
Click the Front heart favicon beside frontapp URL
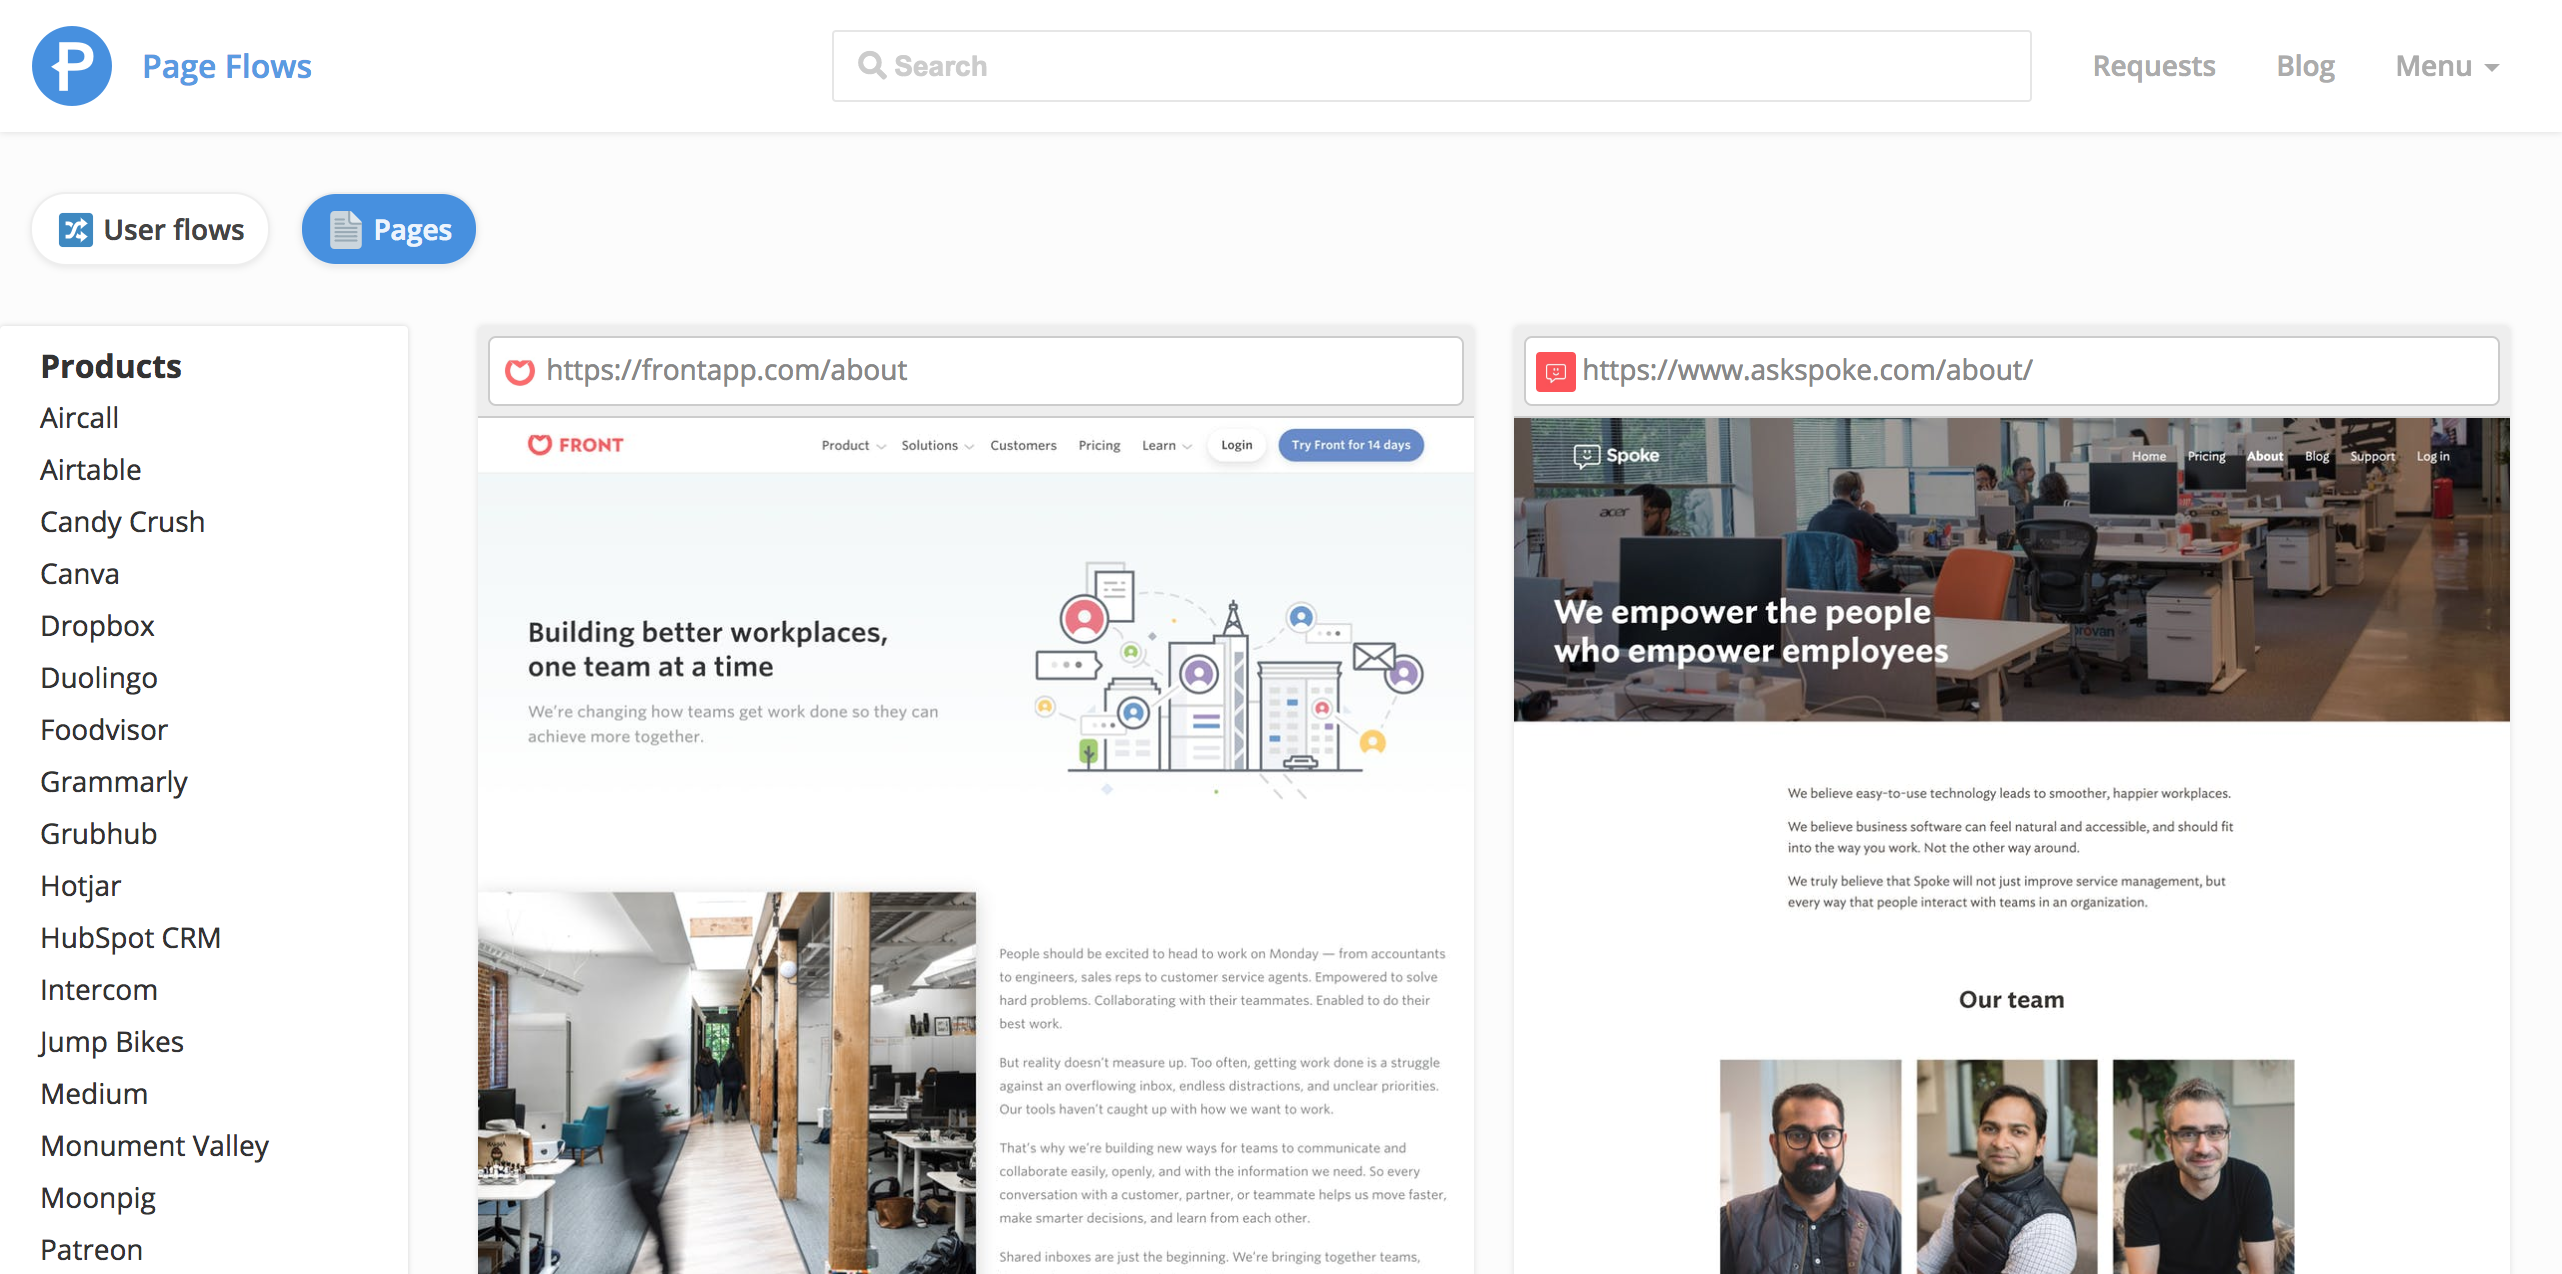[x=519, y=371]
